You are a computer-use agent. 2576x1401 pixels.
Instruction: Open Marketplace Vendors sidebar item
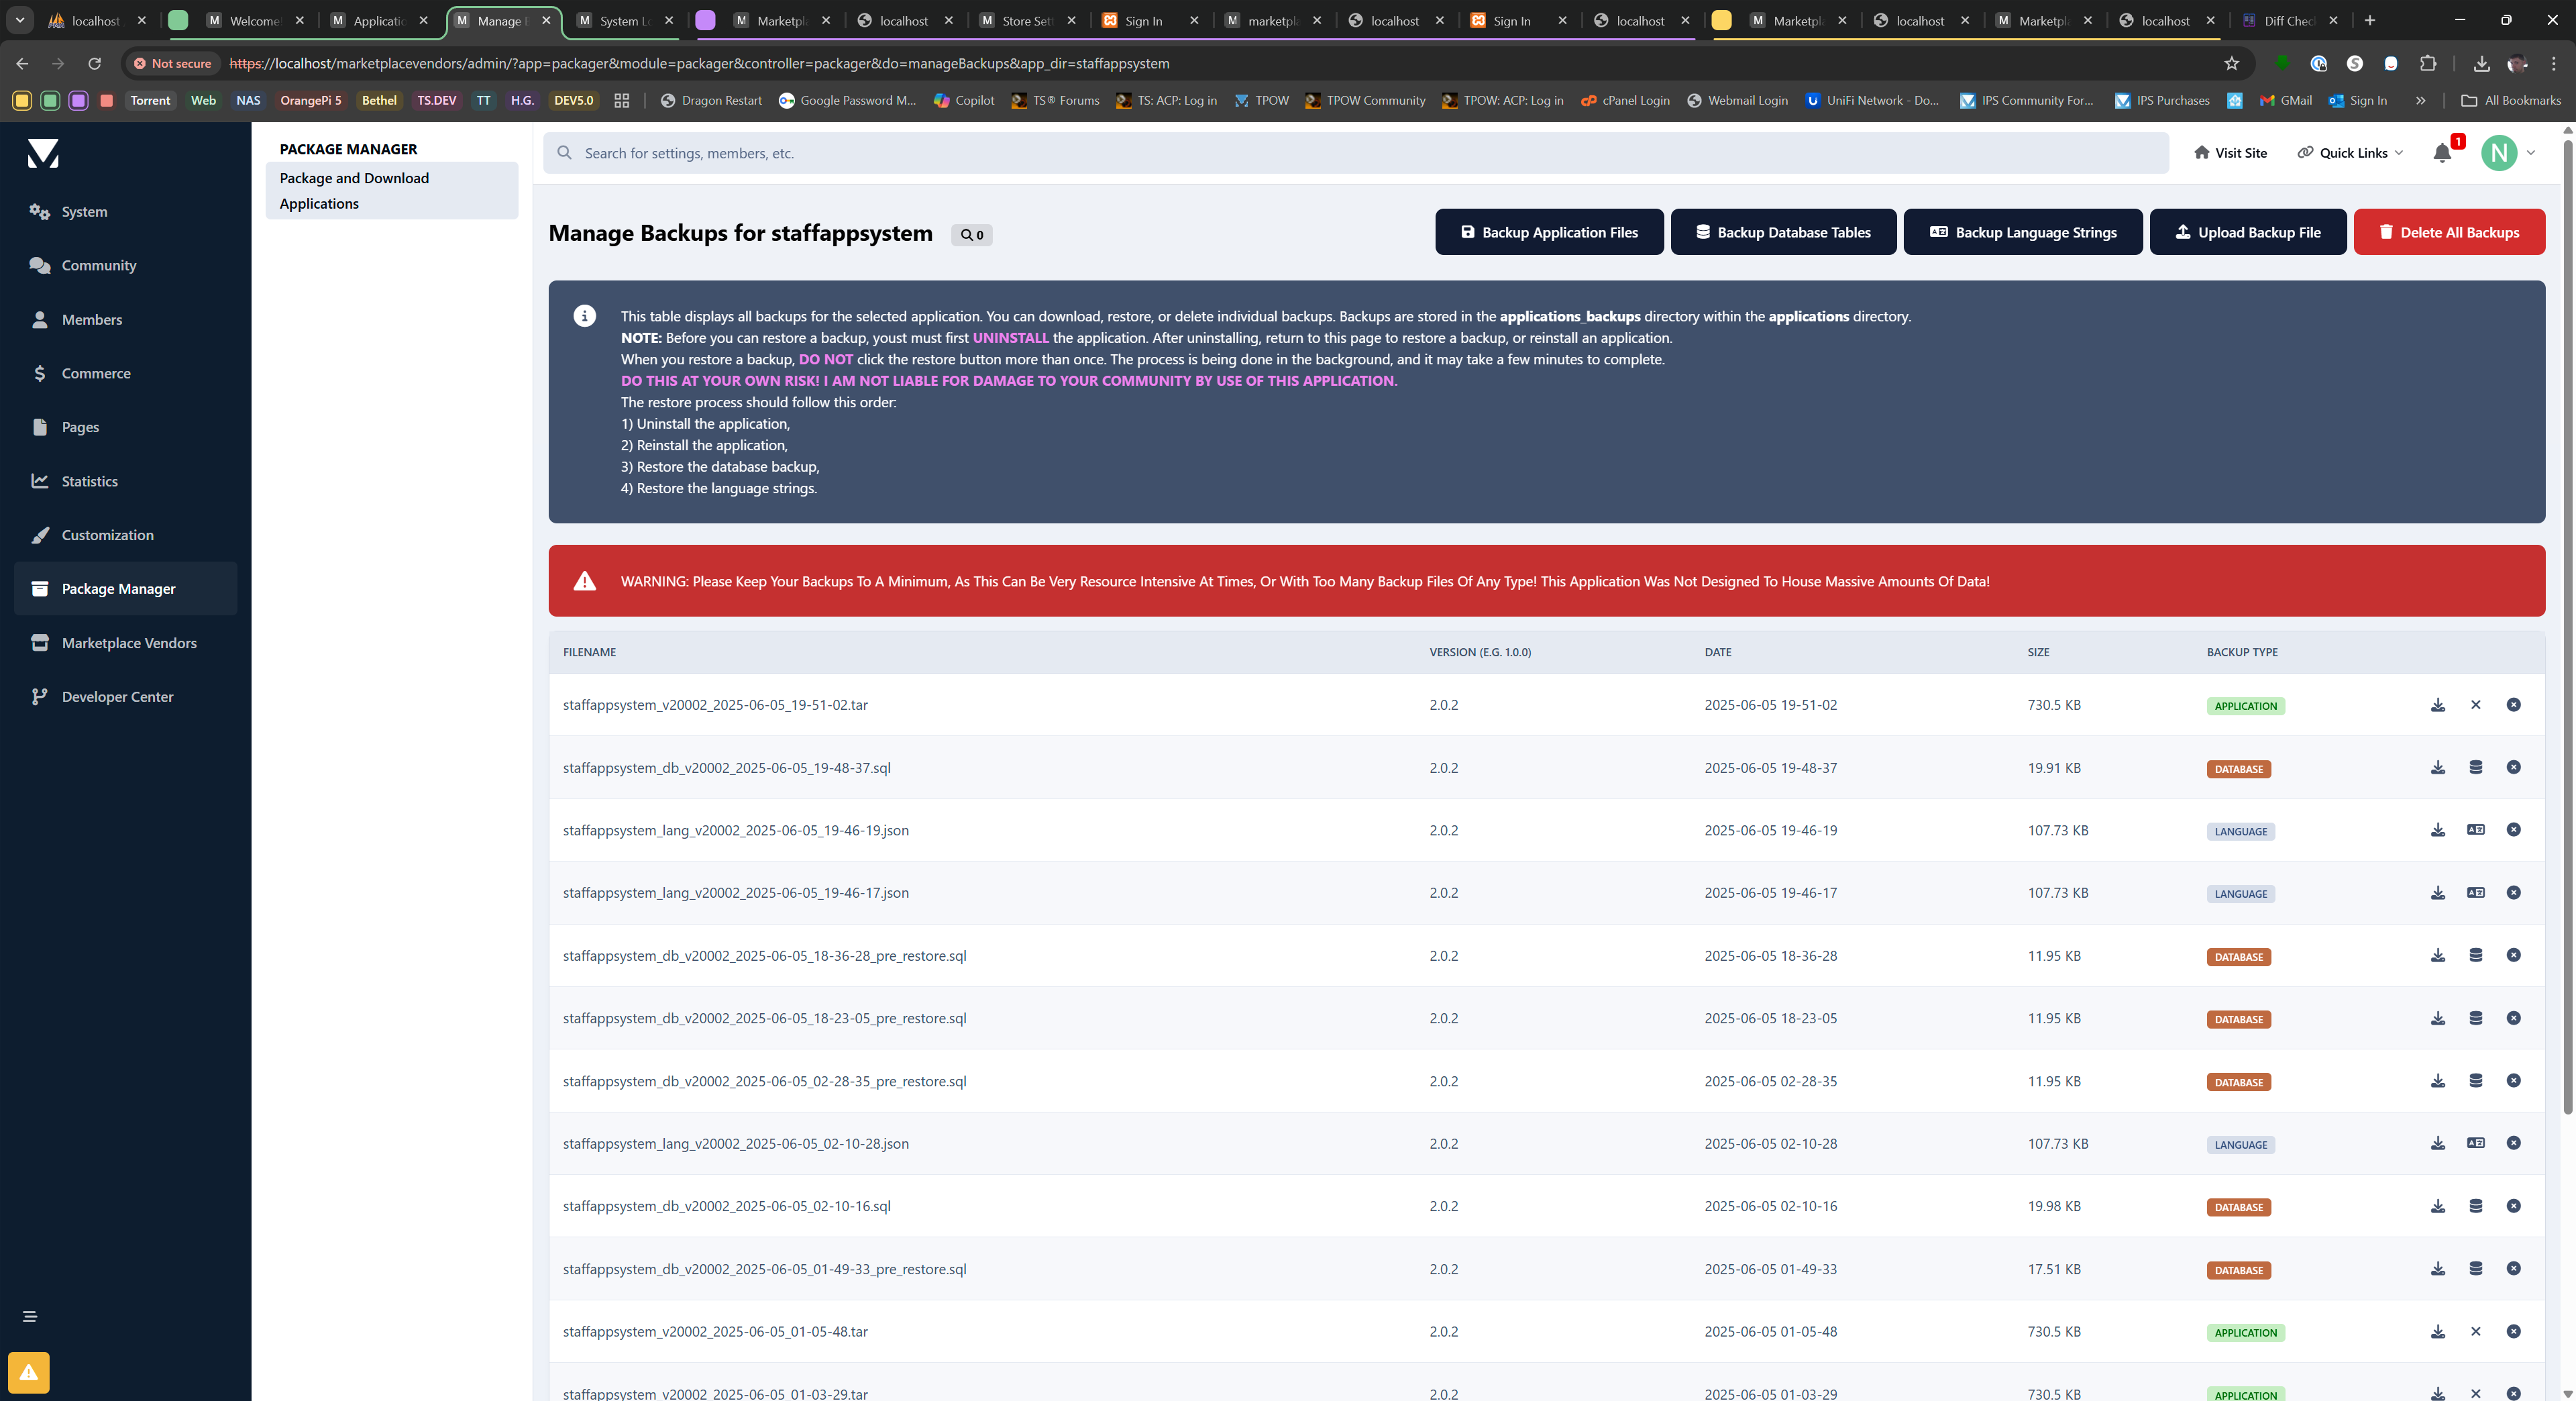pyautogui.click(x=125, y=643)
